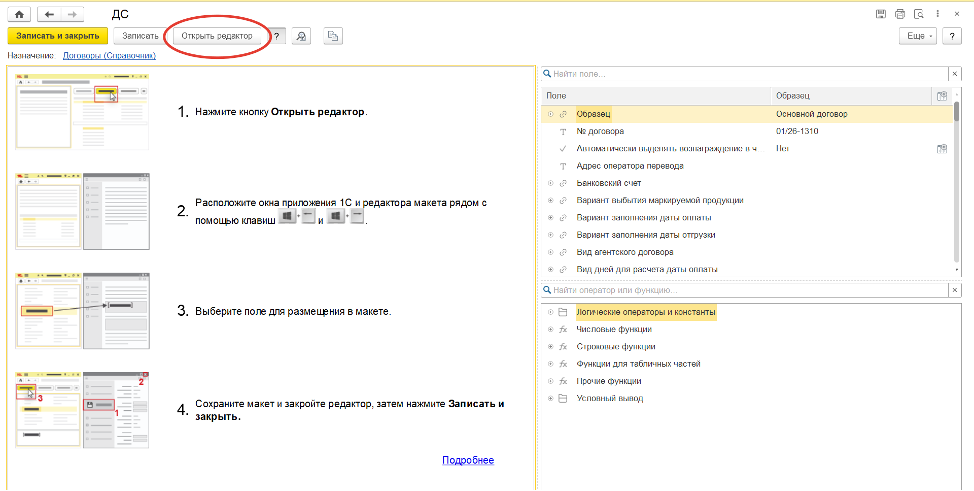Click the Открыть редактор button
The width and height of the screenshot is (974, 491).
tap(217, 36)
